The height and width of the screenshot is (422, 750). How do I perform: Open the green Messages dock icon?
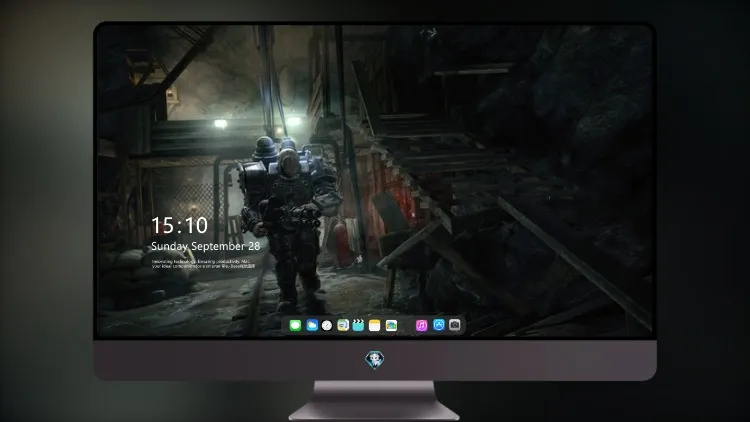[x=295, y=325]
